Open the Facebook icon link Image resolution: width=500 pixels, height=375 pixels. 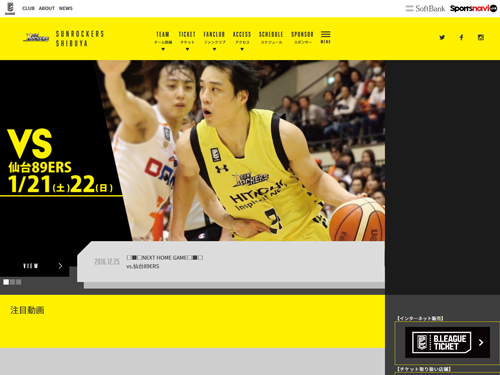click(x=461, y=37)
